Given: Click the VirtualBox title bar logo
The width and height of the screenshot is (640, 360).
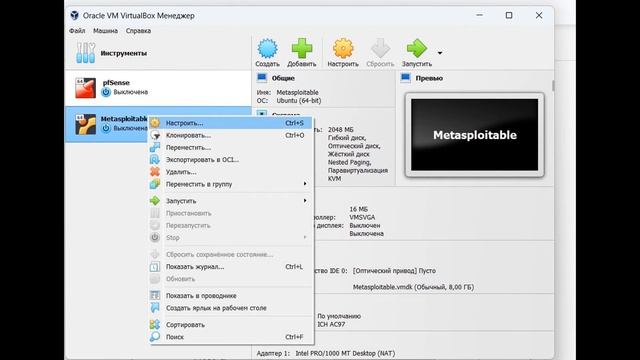Looking at the screenshot, I should [74, 16].
